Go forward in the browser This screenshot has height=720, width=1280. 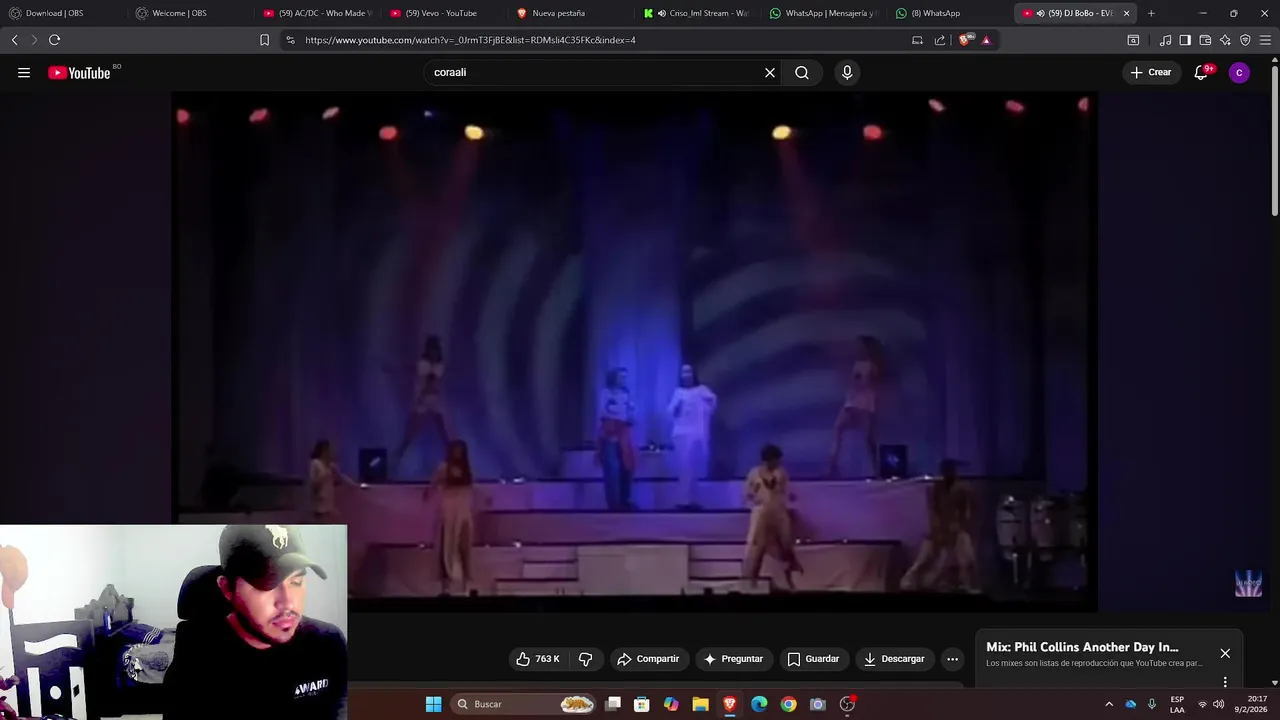[33, 40]
